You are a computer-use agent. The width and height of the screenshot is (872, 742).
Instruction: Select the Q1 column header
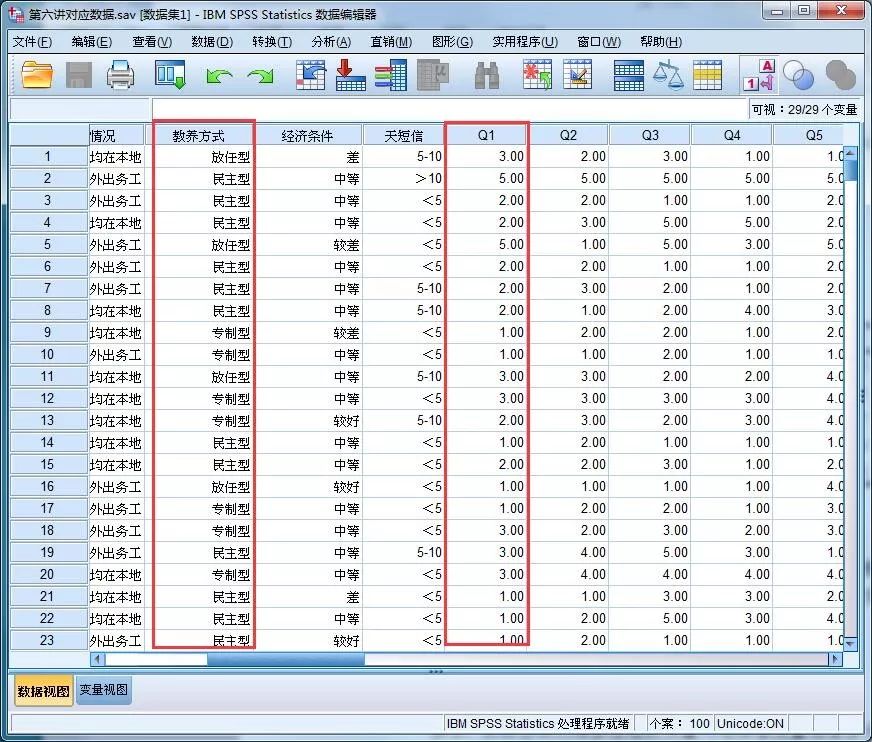coord(486,134)
